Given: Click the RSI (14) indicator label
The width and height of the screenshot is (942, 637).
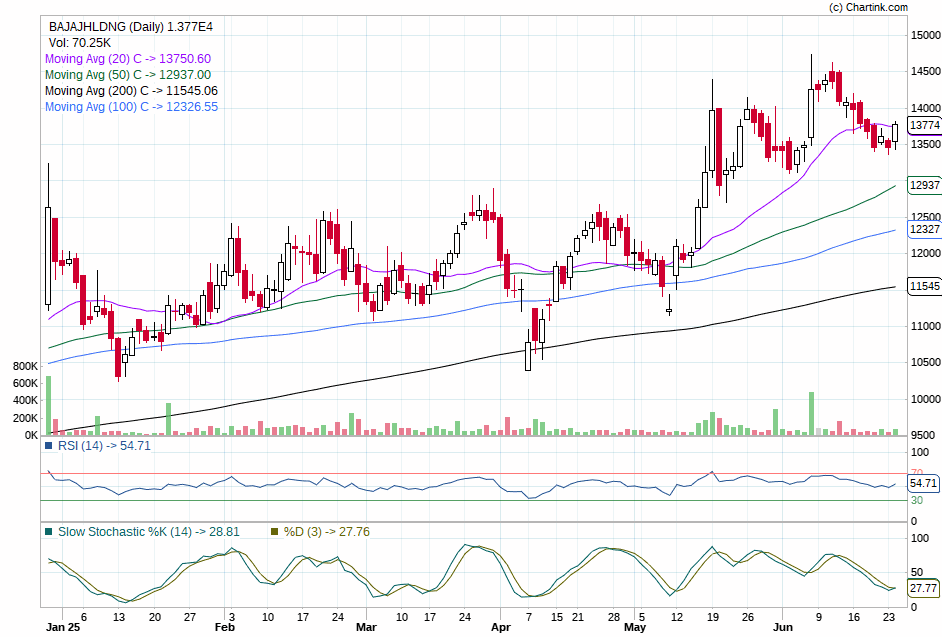Looking at the screenshot, I should [x=105, y=446].
